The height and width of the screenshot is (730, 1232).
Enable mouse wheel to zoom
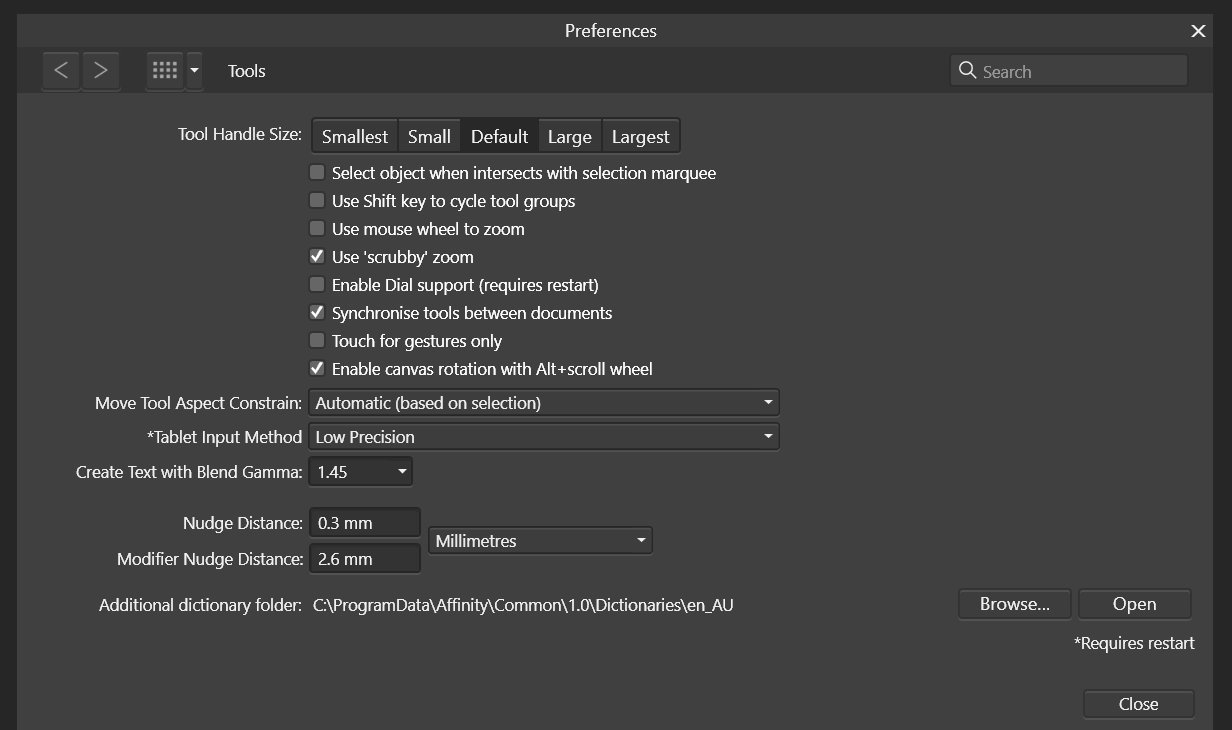[317, 229]
